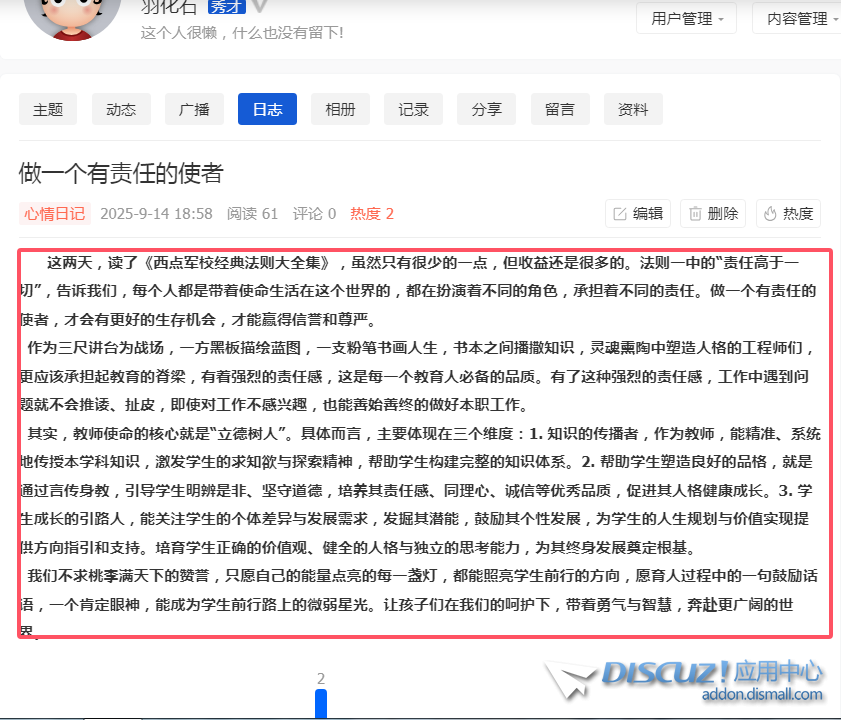This screenshot has width=841, height=720.
Task: Click the verification icon beside 秀才 badge
Action: [x=260, y=6]
